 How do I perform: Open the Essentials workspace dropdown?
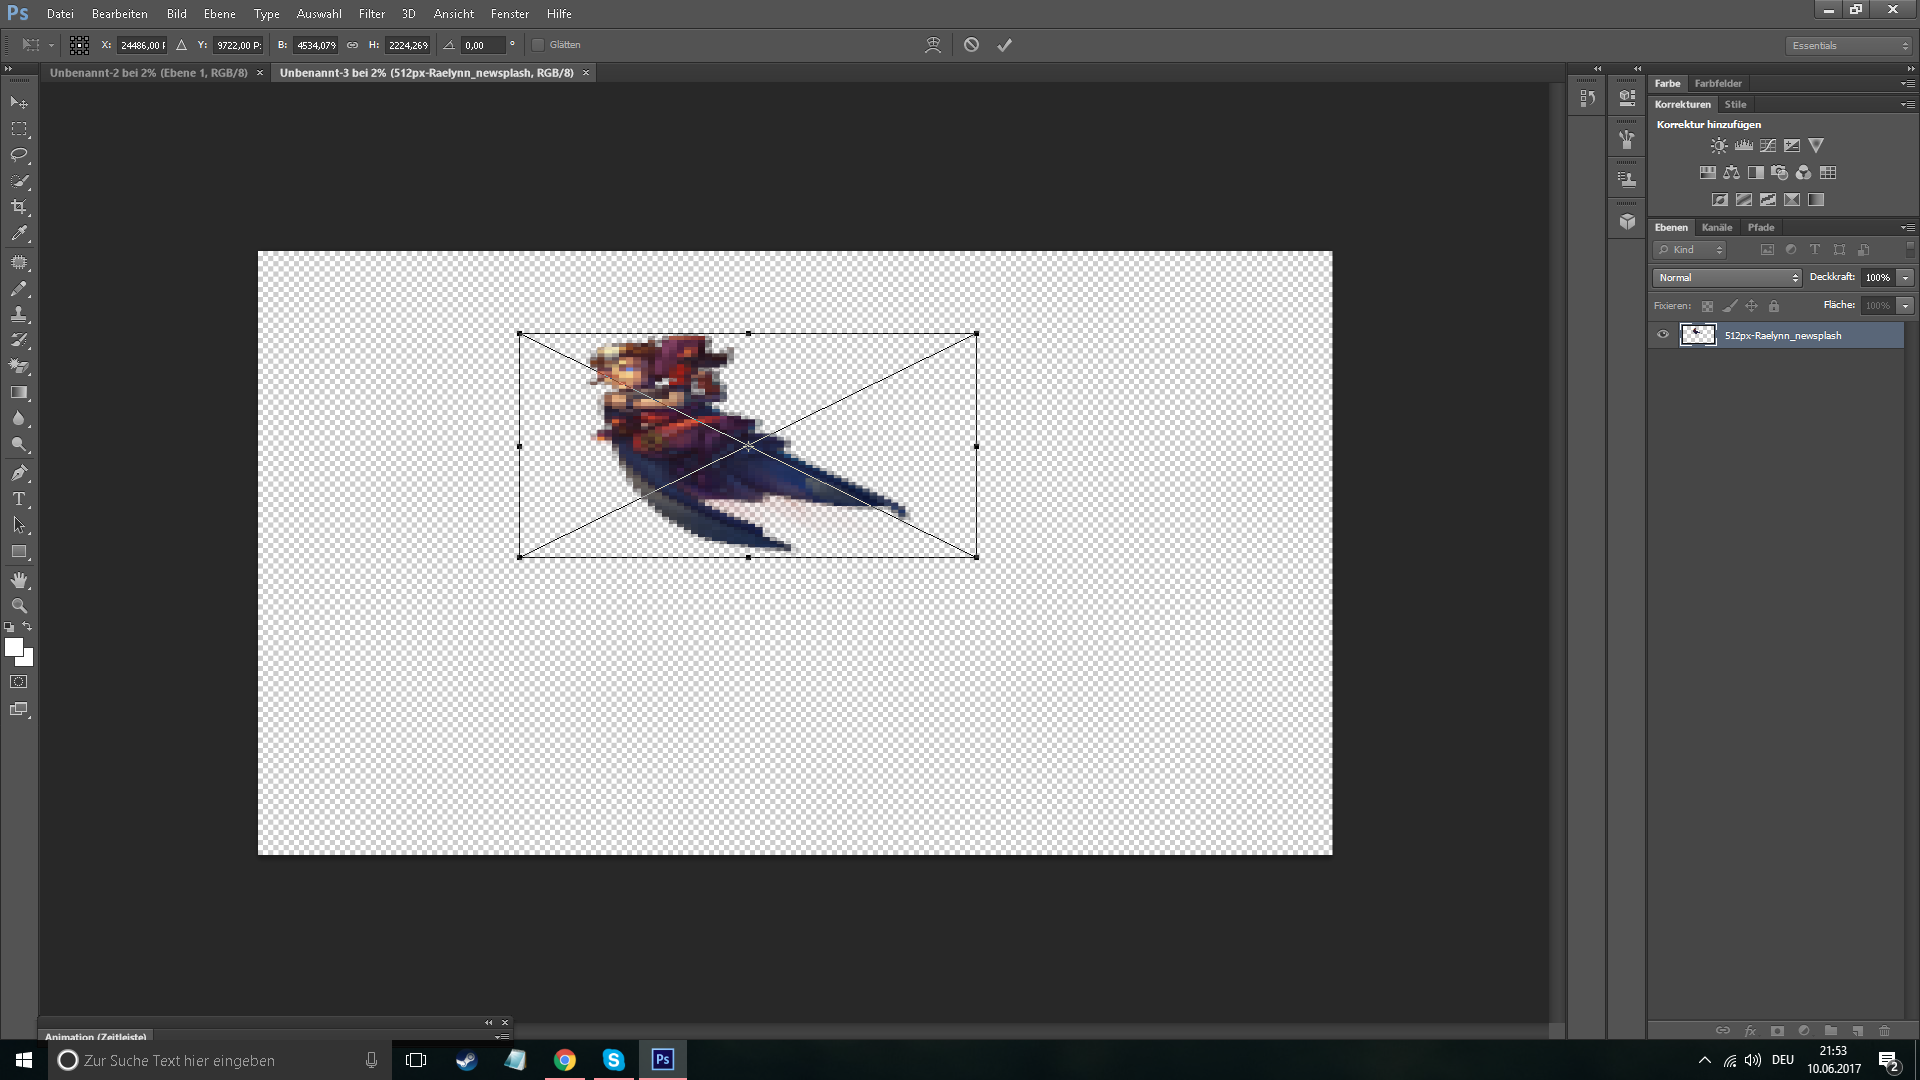pyautogui.click(x=1849, y=45)
